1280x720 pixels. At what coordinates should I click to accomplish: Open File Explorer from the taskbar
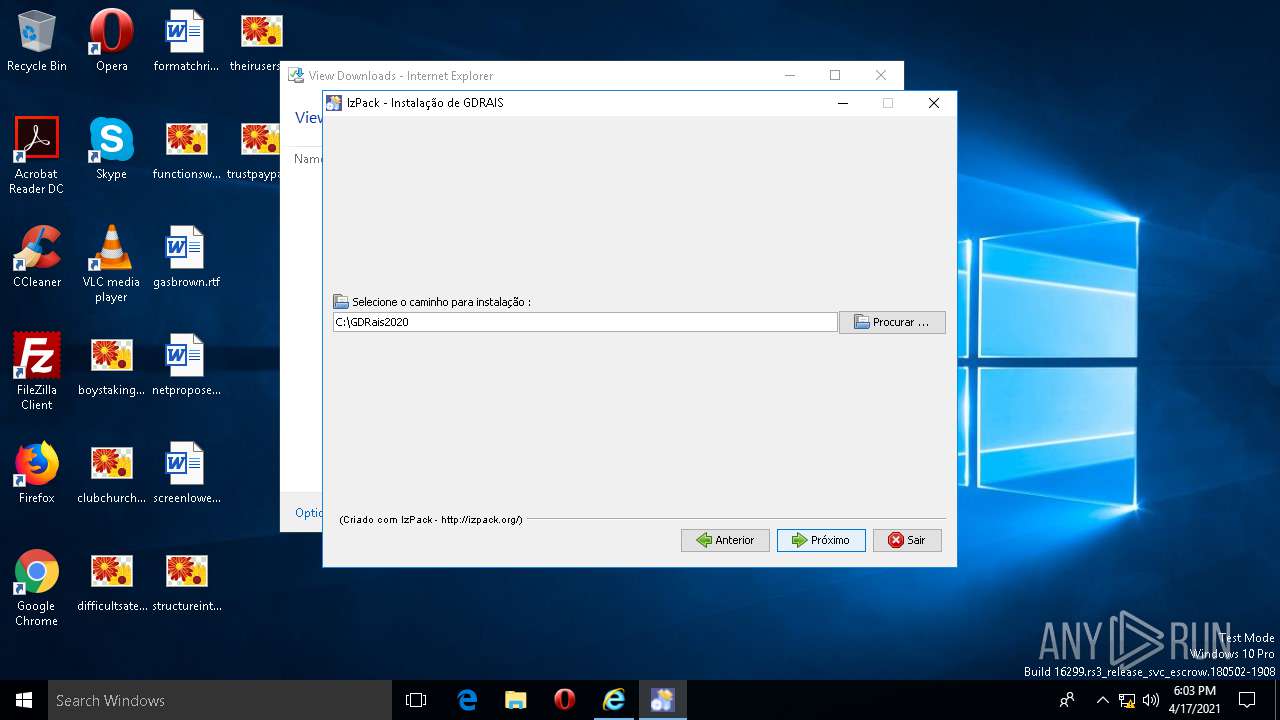coord(515,700)
